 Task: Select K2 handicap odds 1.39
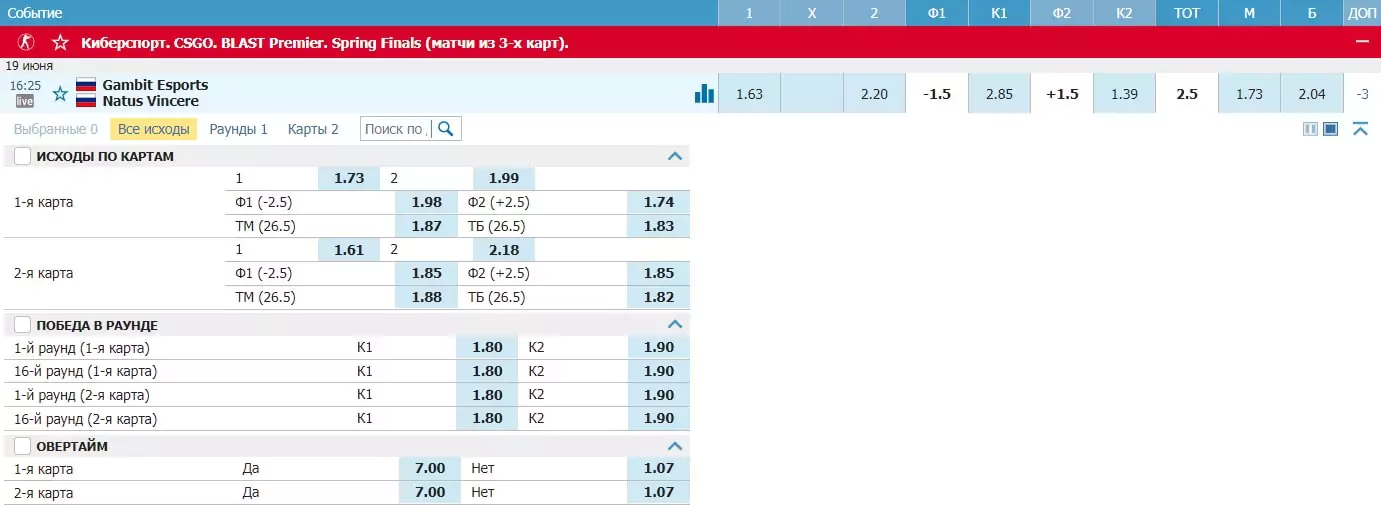1124,94
